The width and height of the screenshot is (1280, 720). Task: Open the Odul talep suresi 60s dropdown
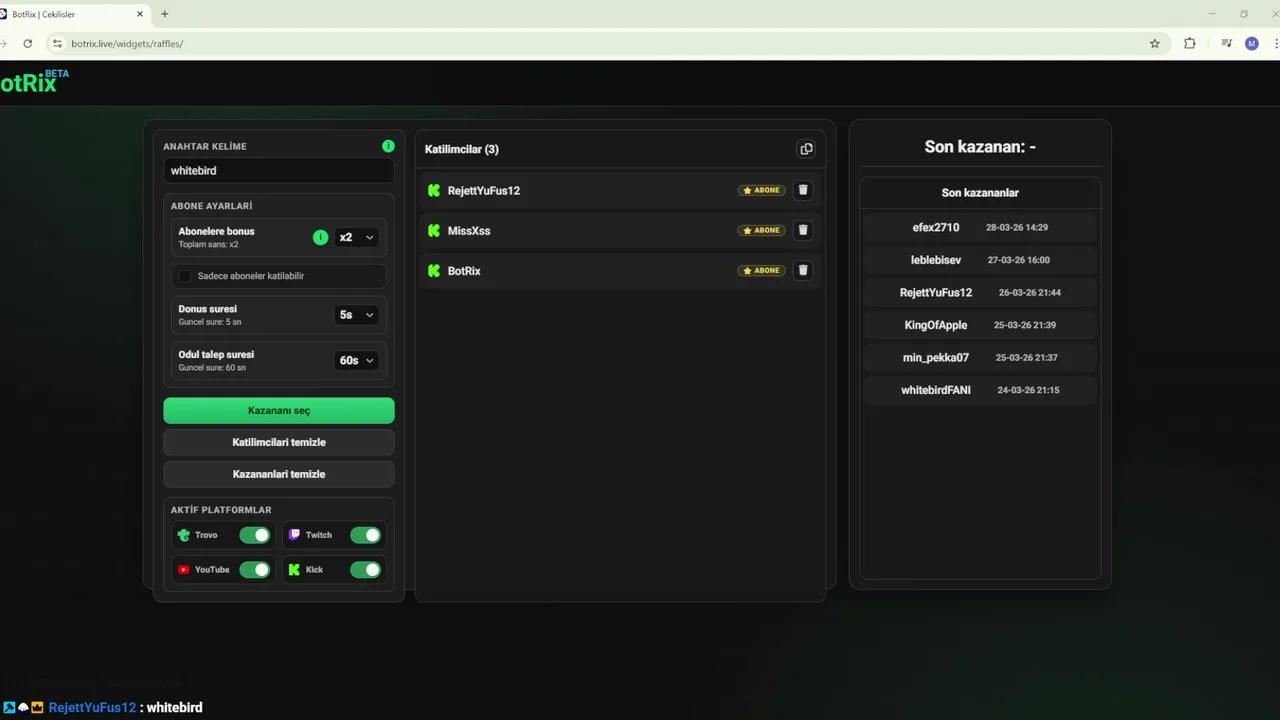(356, 361)
